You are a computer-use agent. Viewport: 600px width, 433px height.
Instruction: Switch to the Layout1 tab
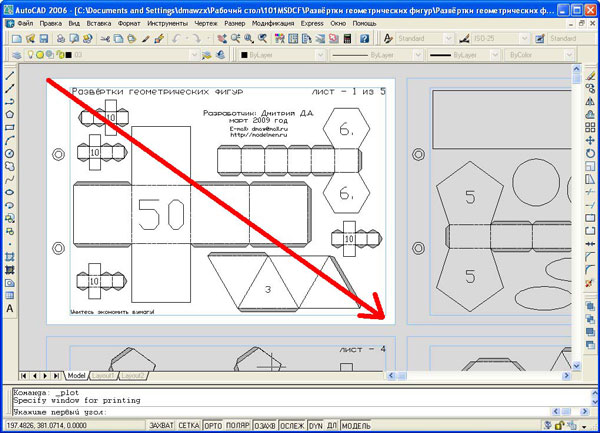pos(103,376)
